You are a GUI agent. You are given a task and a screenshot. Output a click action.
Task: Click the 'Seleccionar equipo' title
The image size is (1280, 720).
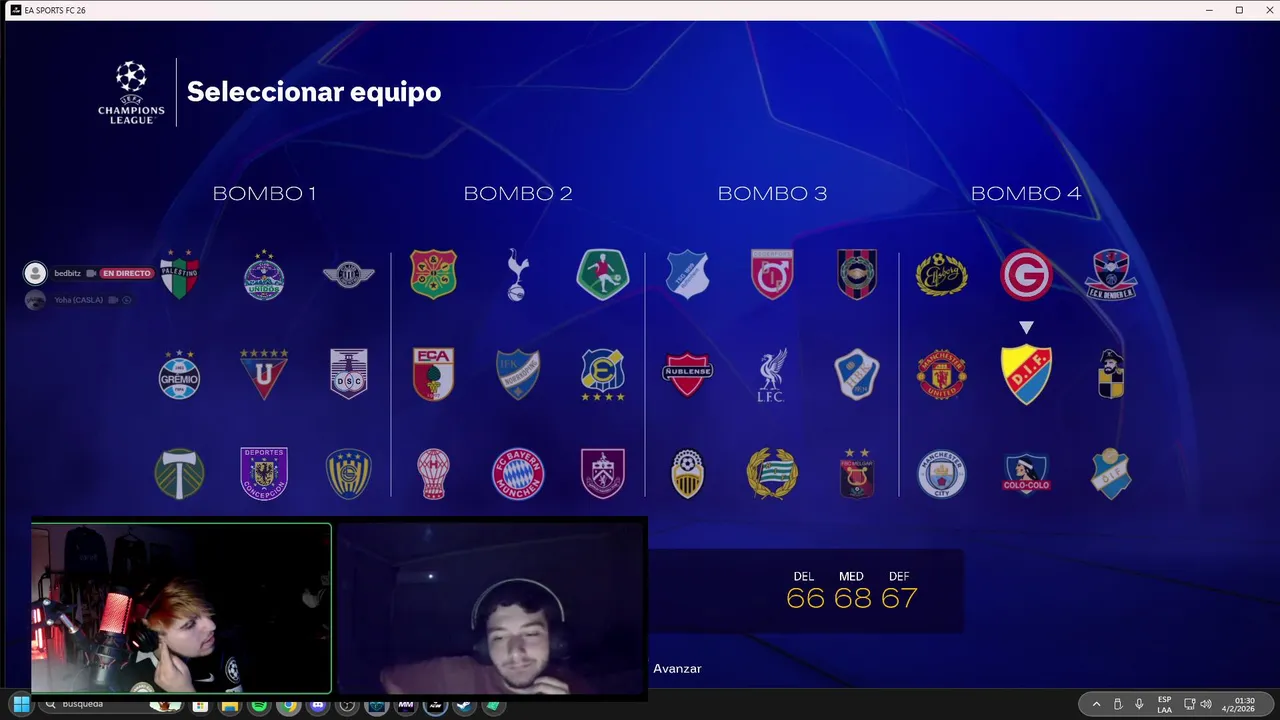coord(314,92)
